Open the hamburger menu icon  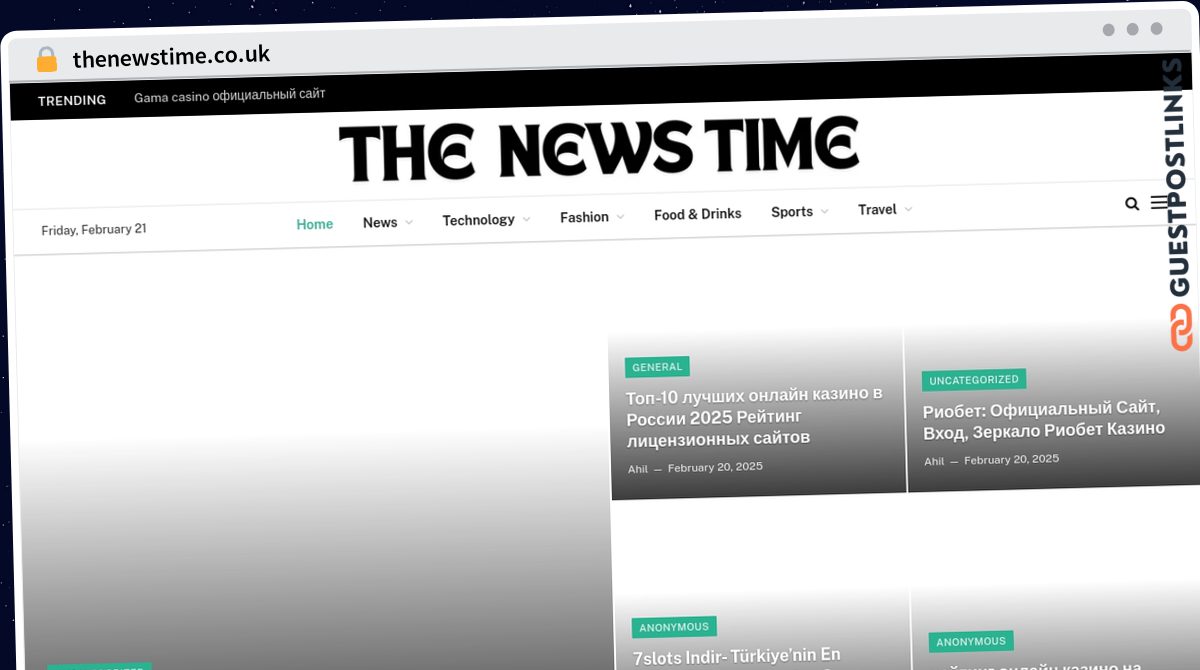[1160, 202]
